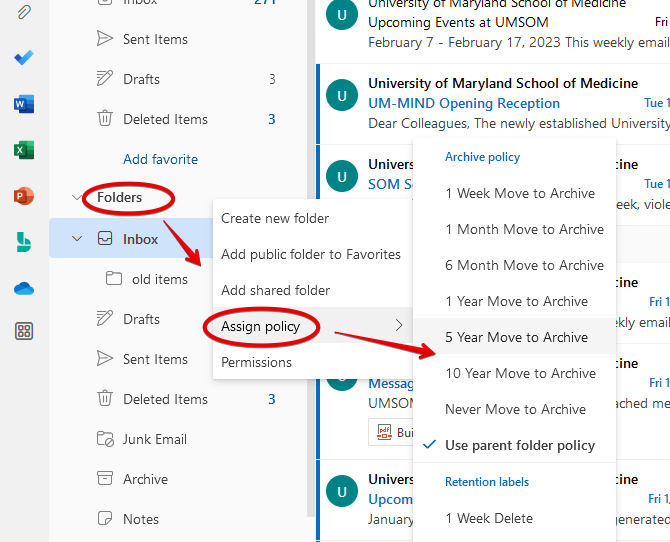Image resolution: width=670 pixels, height=542 pixels.
Task: Choose Create new folder from context menu
Action: click(x=275, y=218)
